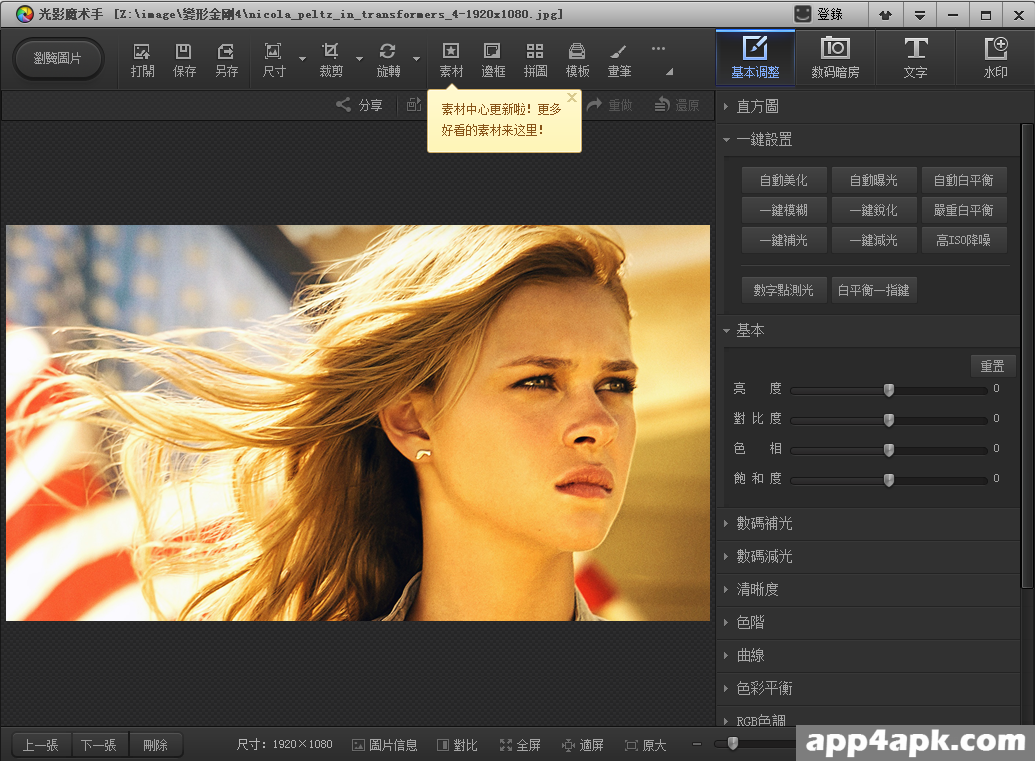
Task: Select the 畫筆 brush tool
Action: pyautogui.click(x=619, y=59)
